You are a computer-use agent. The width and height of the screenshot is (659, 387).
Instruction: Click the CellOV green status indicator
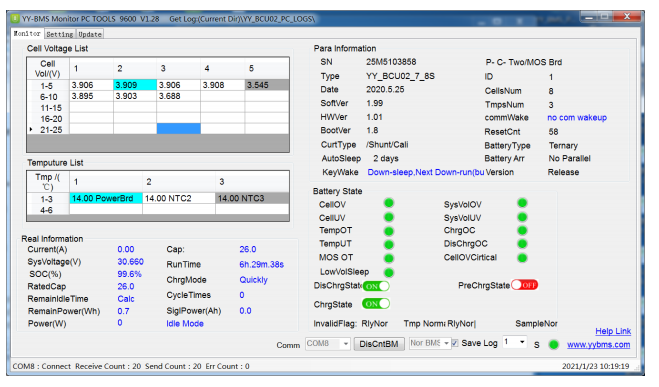tap(389, 203)
